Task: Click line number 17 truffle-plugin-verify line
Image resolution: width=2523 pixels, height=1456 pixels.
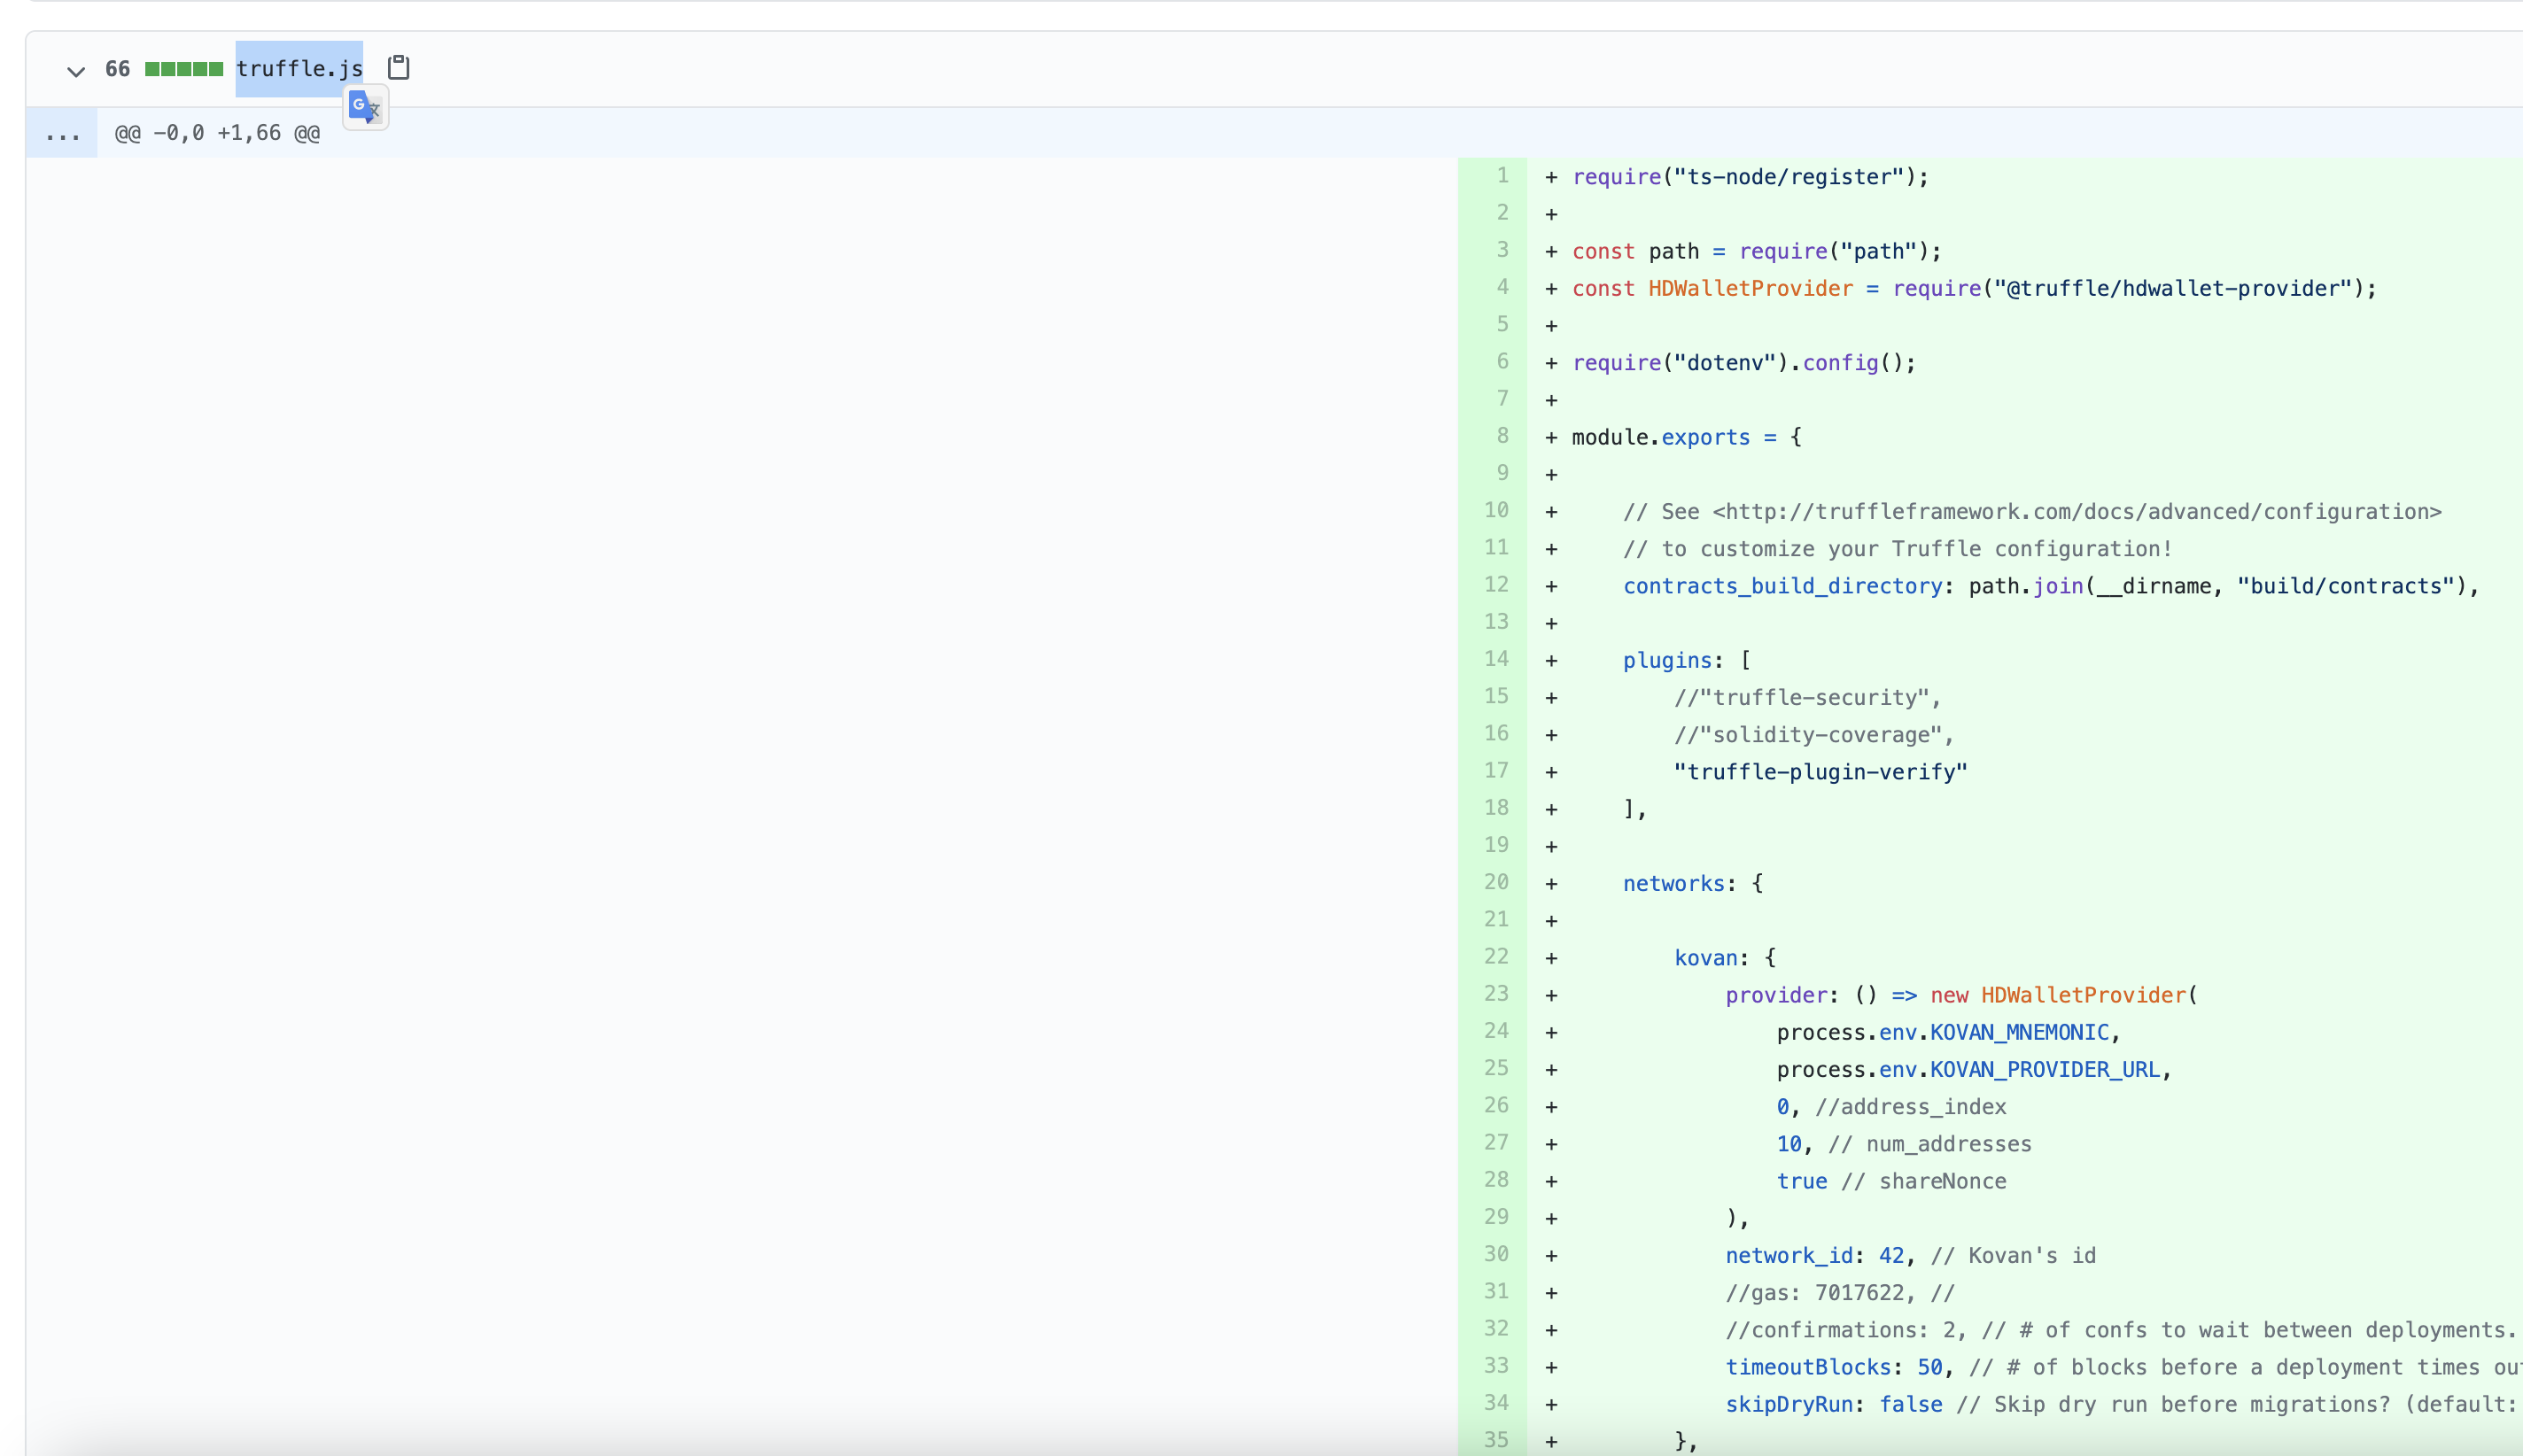Action: point(1496,771)
